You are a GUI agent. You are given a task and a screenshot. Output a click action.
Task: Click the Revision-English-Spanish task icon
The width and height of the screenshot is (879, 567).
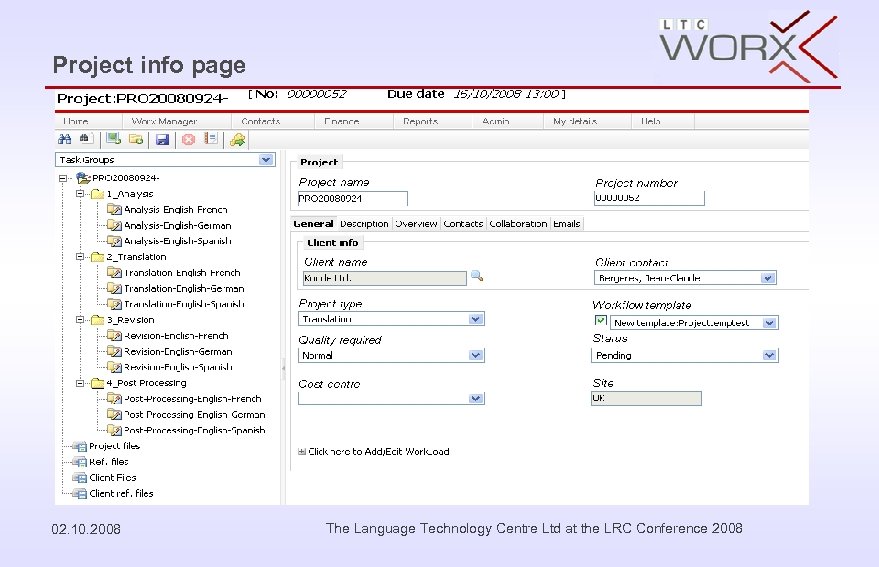(x=114, y=367)
